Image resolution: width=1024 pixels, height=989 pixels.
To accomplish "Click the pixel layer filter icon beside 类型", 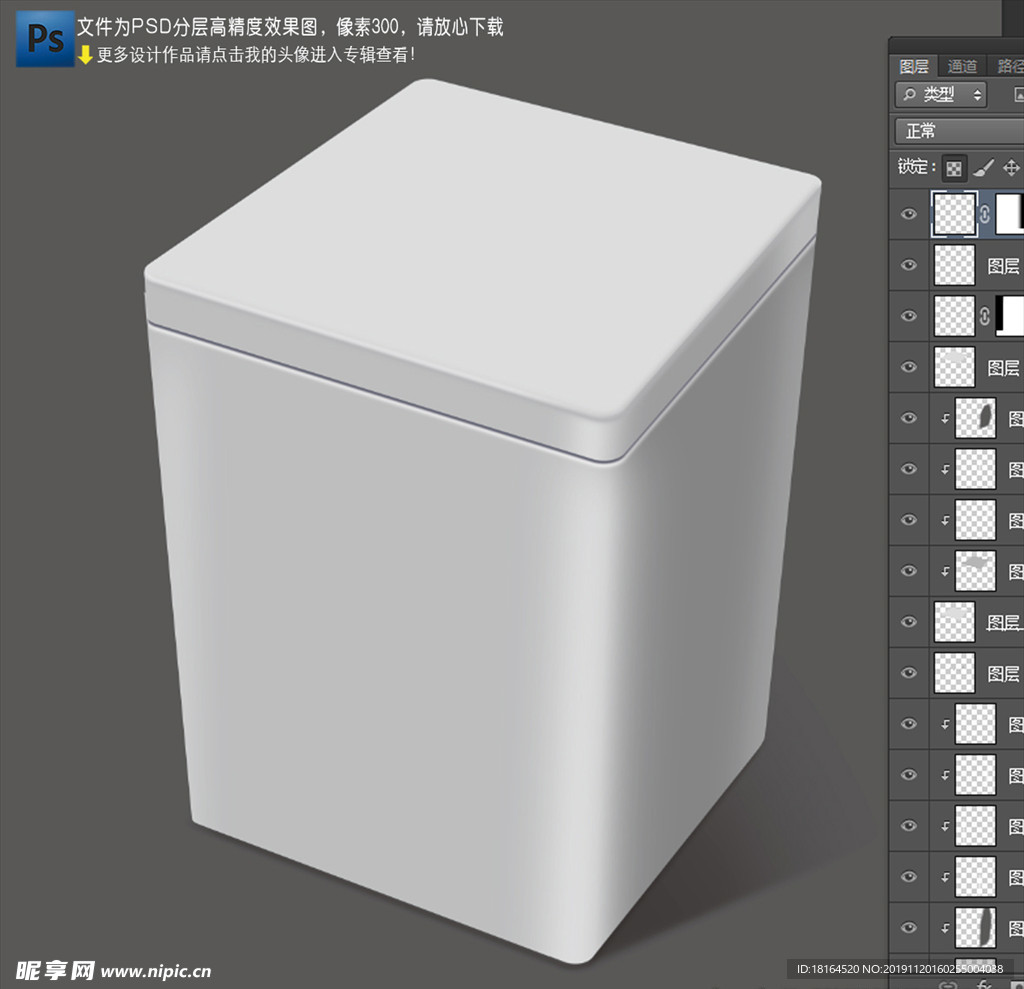I will [x=1018, y=95].
